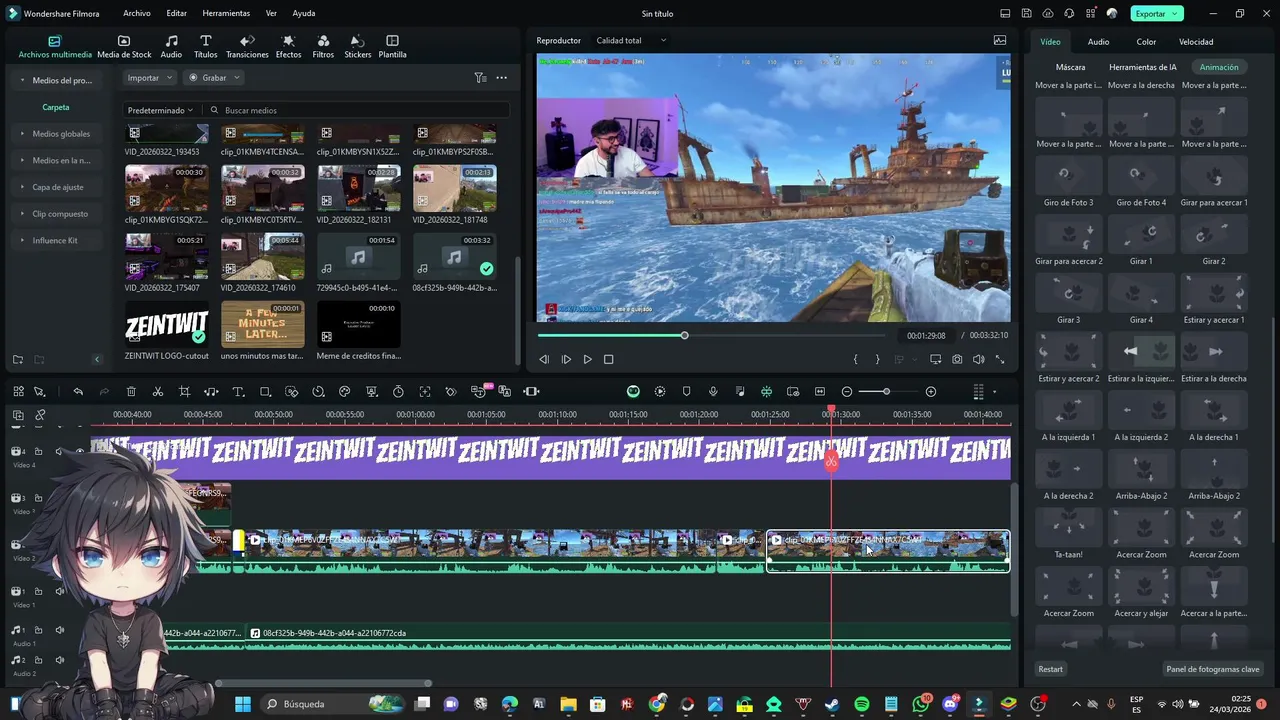1280x720 pixels.
Task: Open the Plantilla panel
Action: [392, 47]
